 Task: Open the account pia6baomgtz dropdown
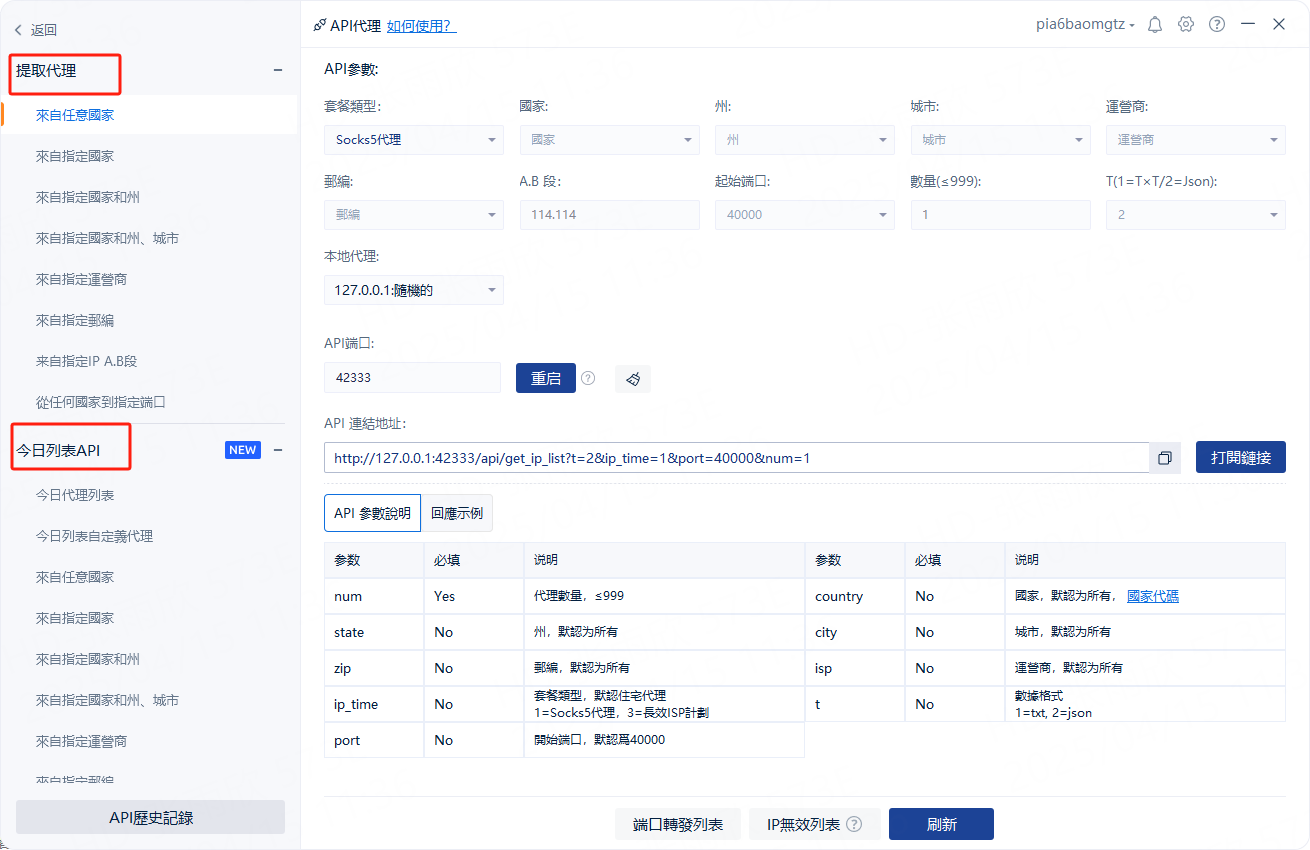(1085, 25)
